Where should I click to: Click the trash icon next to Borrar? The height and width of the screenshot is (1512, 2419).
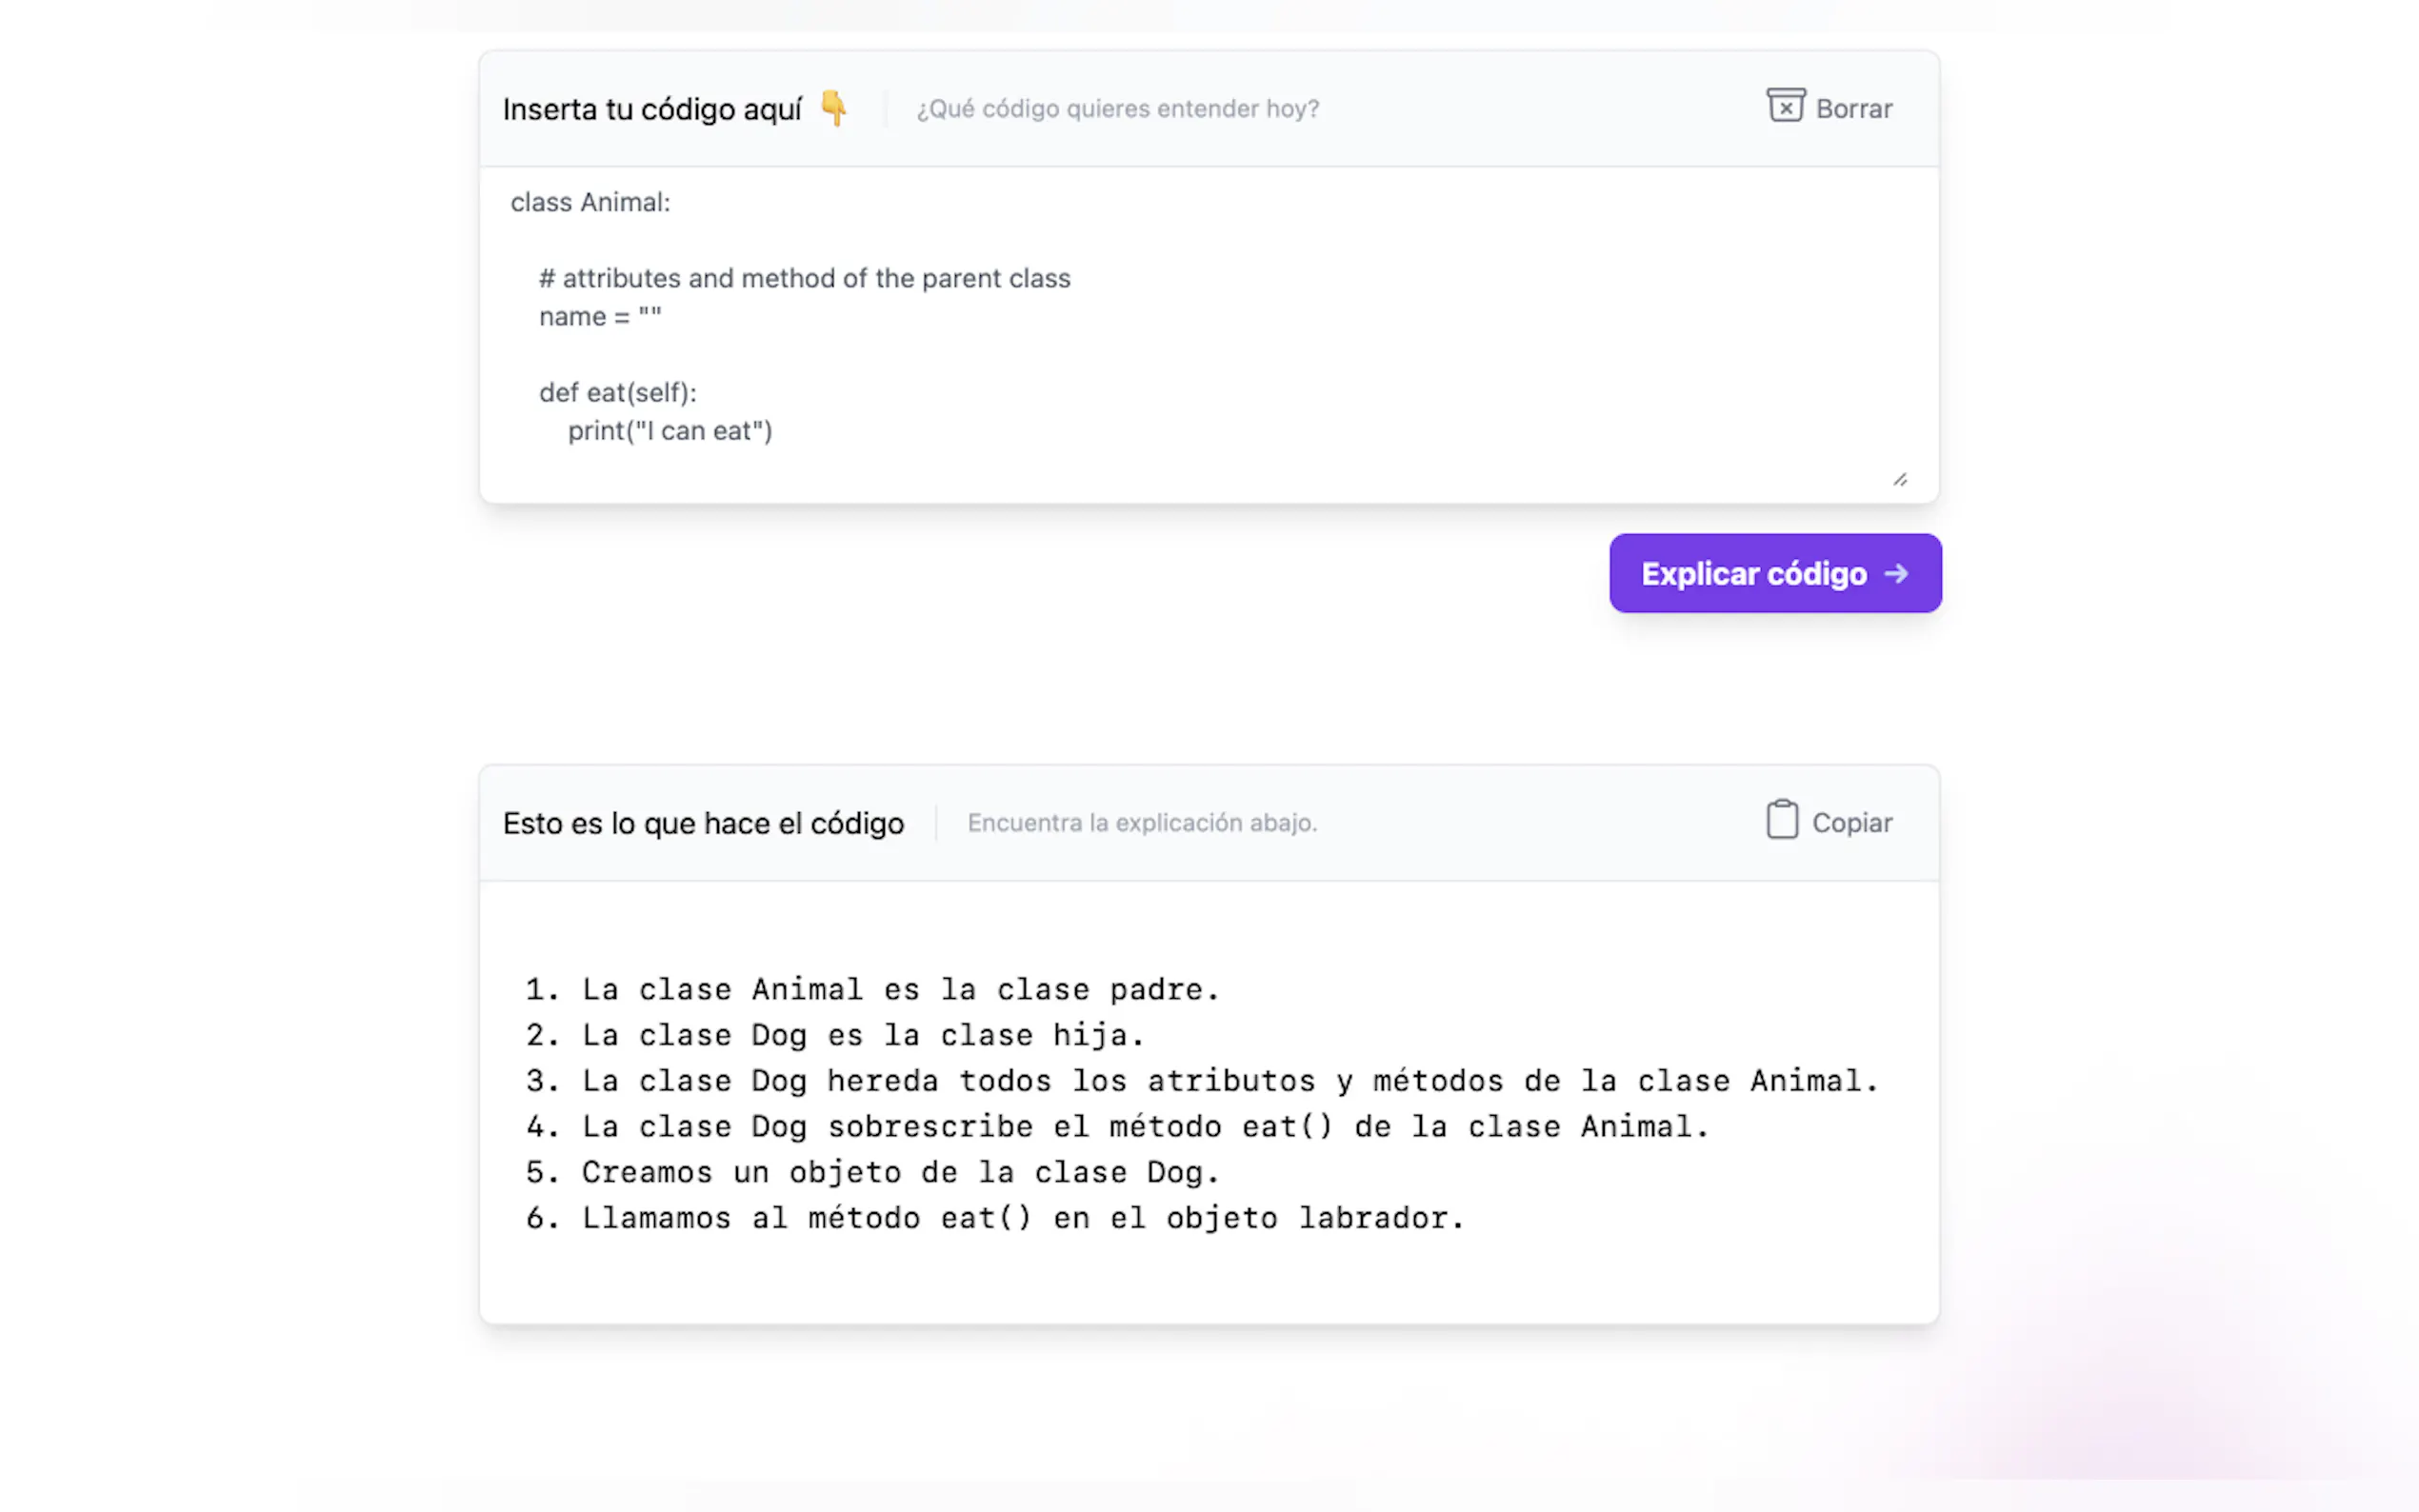1785,106
